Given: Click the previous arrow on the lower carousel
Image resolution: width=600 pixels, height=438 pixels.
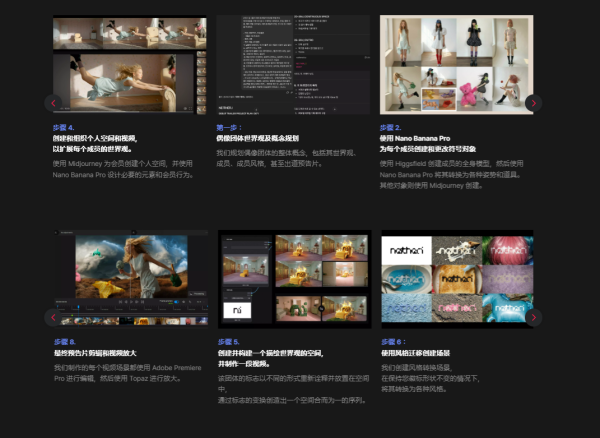Looking at the screenshot, I should coord(53,318).
